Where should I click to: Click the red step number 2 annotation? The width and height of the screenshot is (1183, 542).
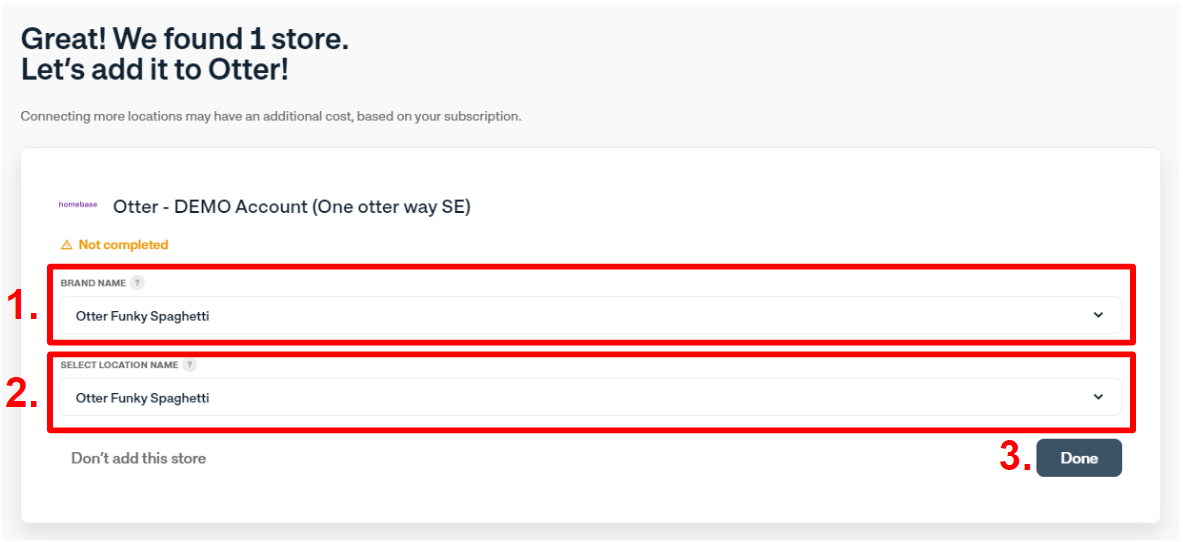pyautogui.click(x=23, y=393)
